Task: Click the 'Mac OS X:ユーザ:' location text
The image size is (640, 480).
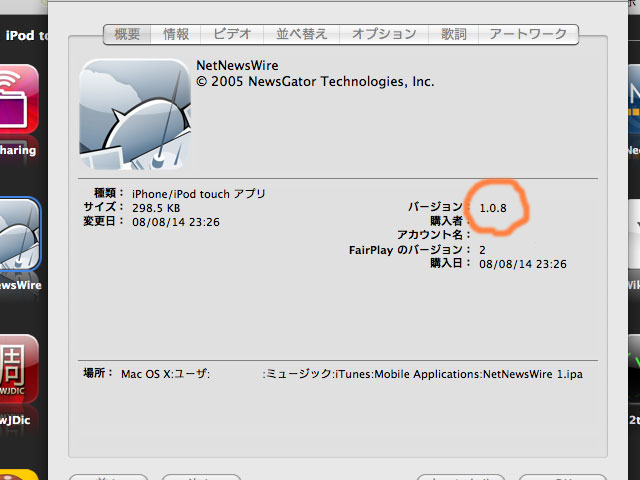Action: pos(166,374)
